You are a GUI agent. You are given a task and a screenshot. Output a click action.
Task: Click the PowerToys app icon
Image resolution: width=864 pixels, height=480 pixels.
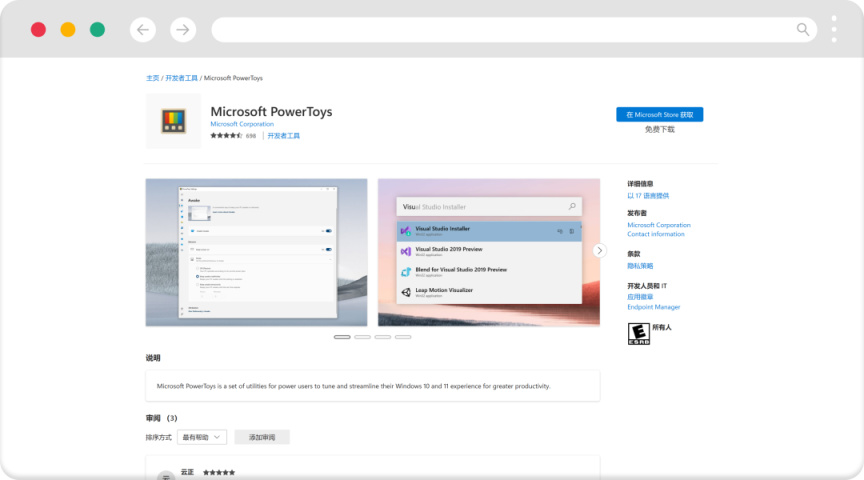173,121
